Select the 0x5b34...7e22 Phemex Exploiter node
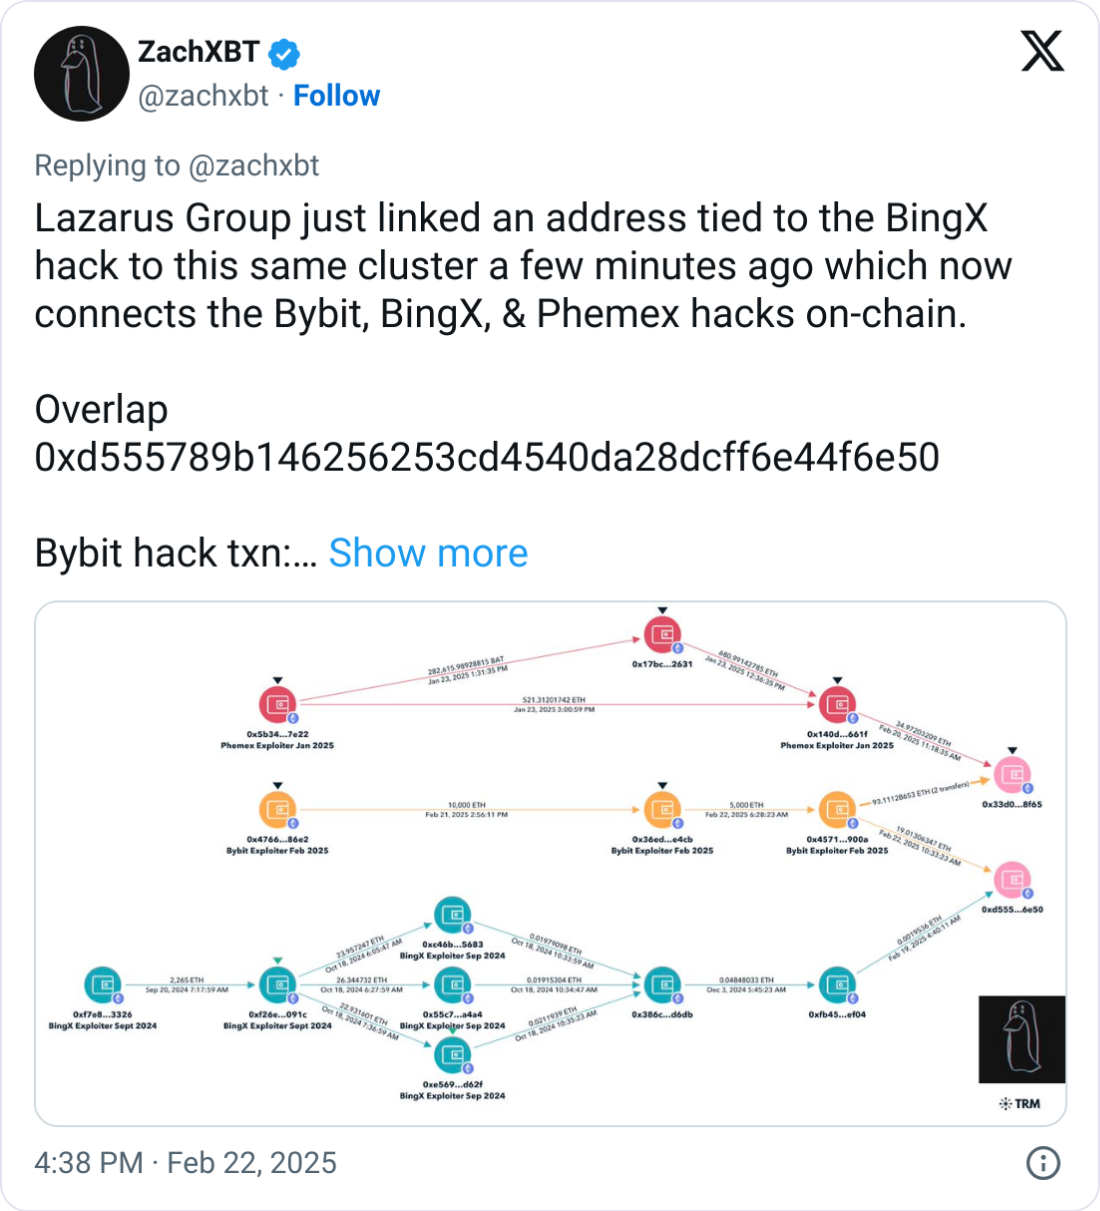The width and height of the screenshot is (1100, 1211). (278, 704)
